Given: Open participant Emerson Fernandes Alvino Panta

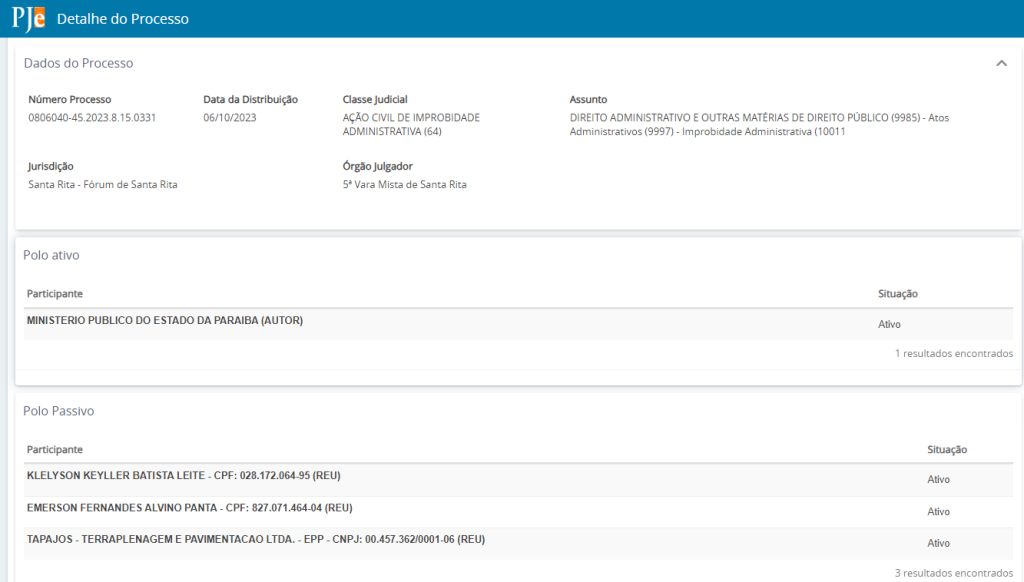Looking at the screenshot, I should coord(189,508).
